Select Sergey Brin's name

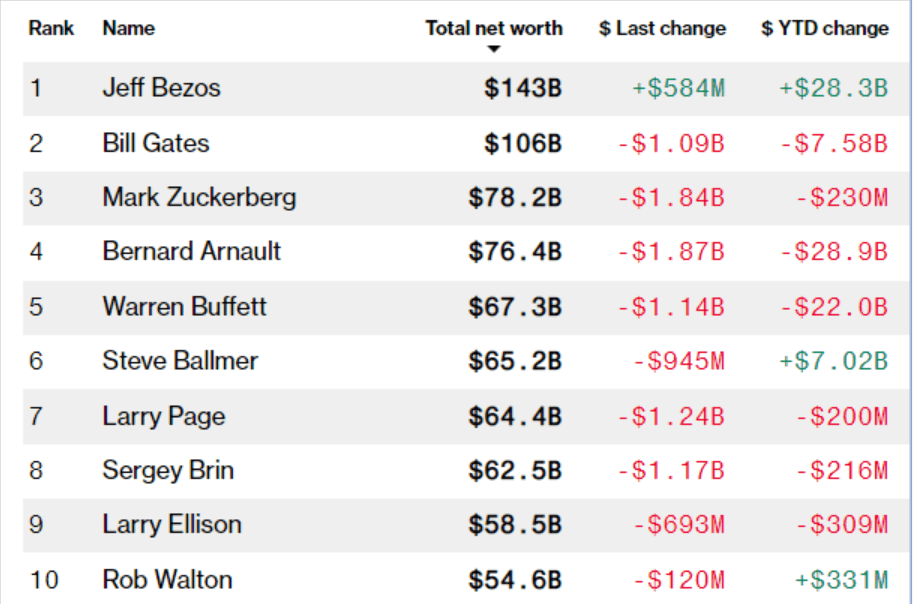pyautogui.click(x=168, y=469)
